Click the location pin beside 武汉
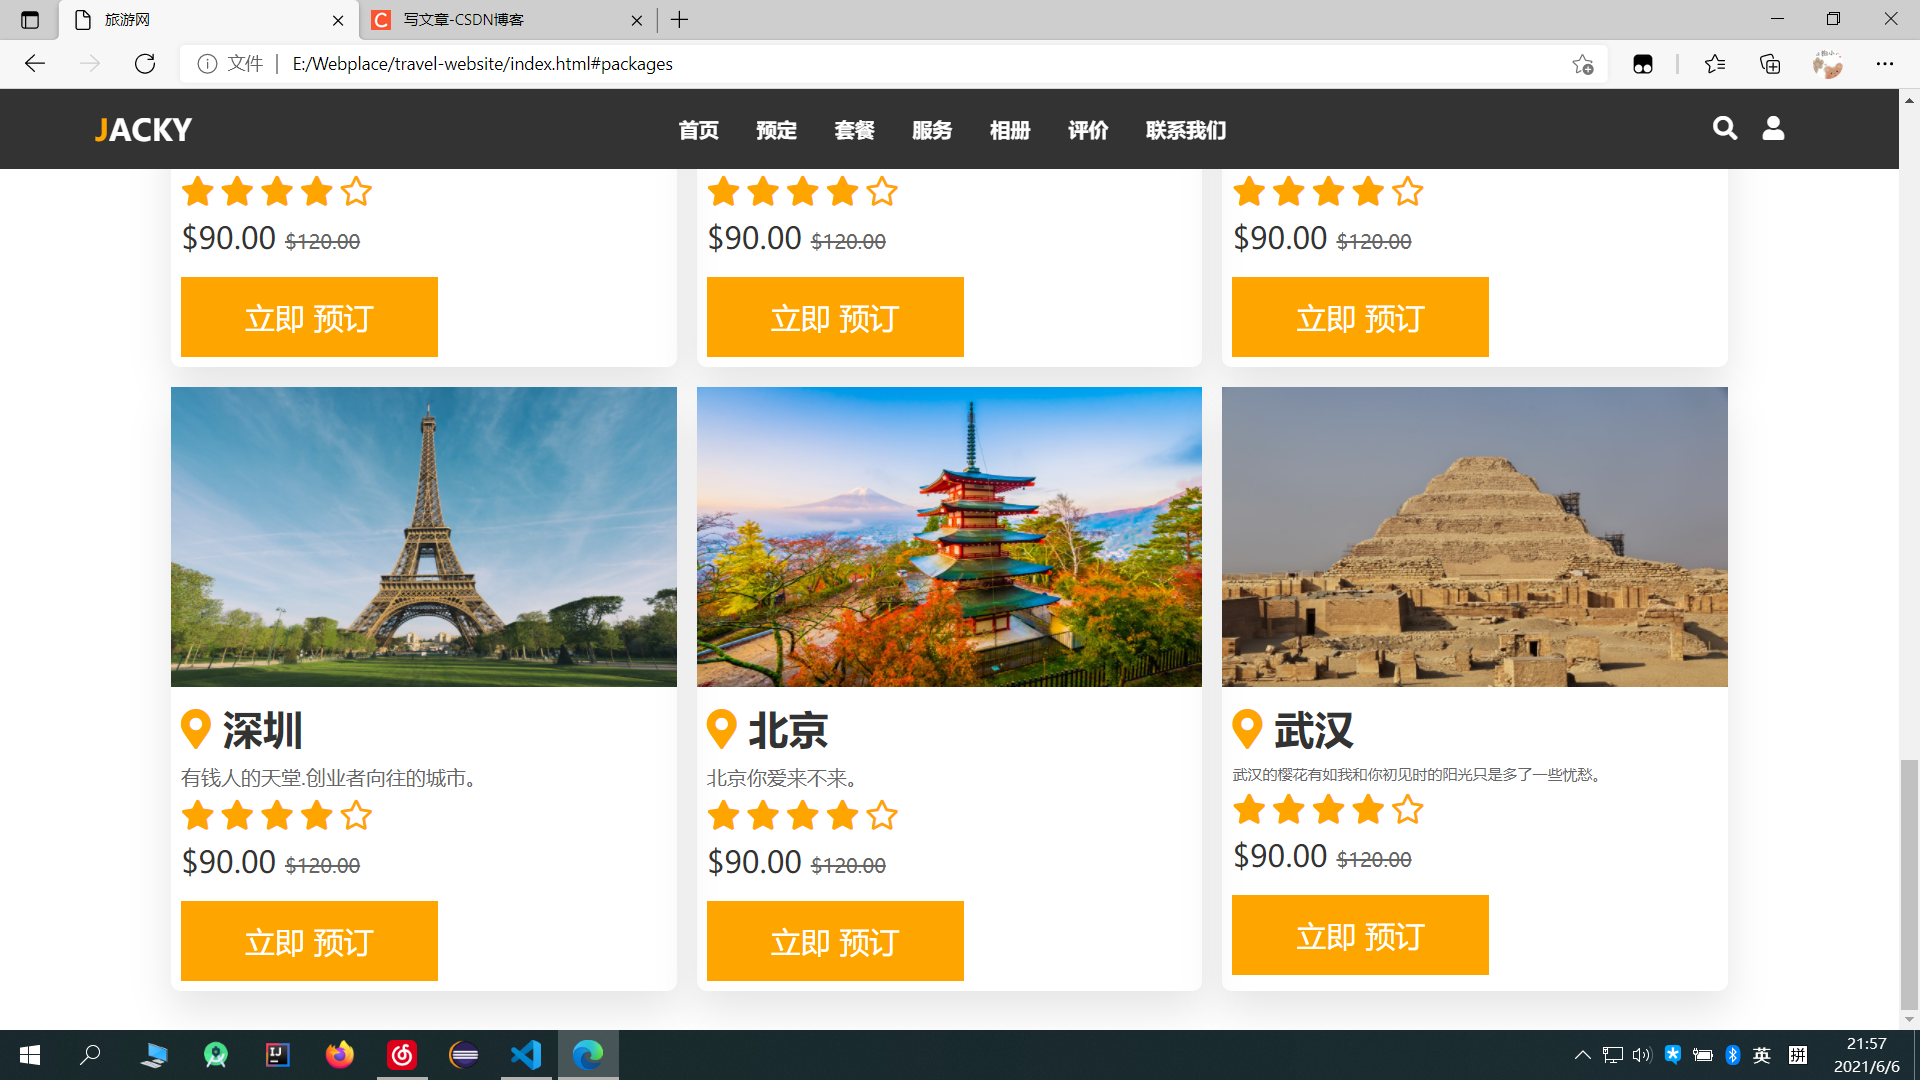 point(1247,729)
